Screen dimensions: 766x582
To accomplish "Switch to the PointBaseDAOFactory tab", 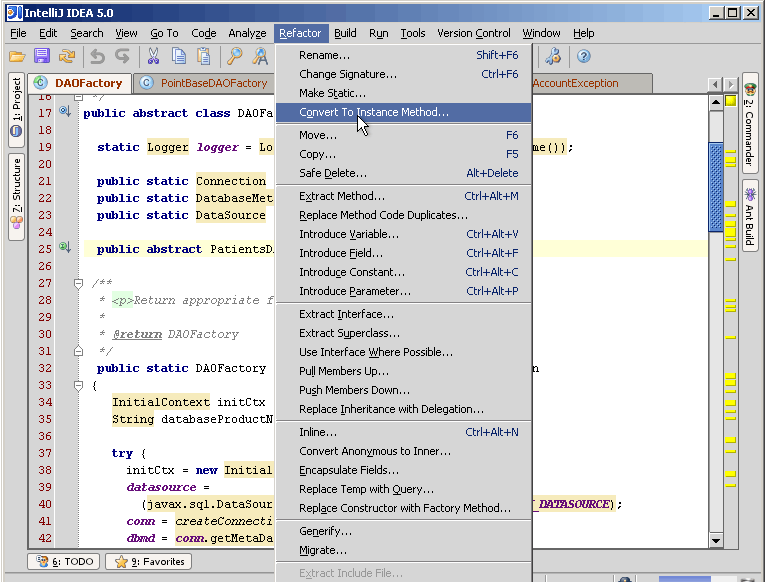I will click(x=206, y=83).
